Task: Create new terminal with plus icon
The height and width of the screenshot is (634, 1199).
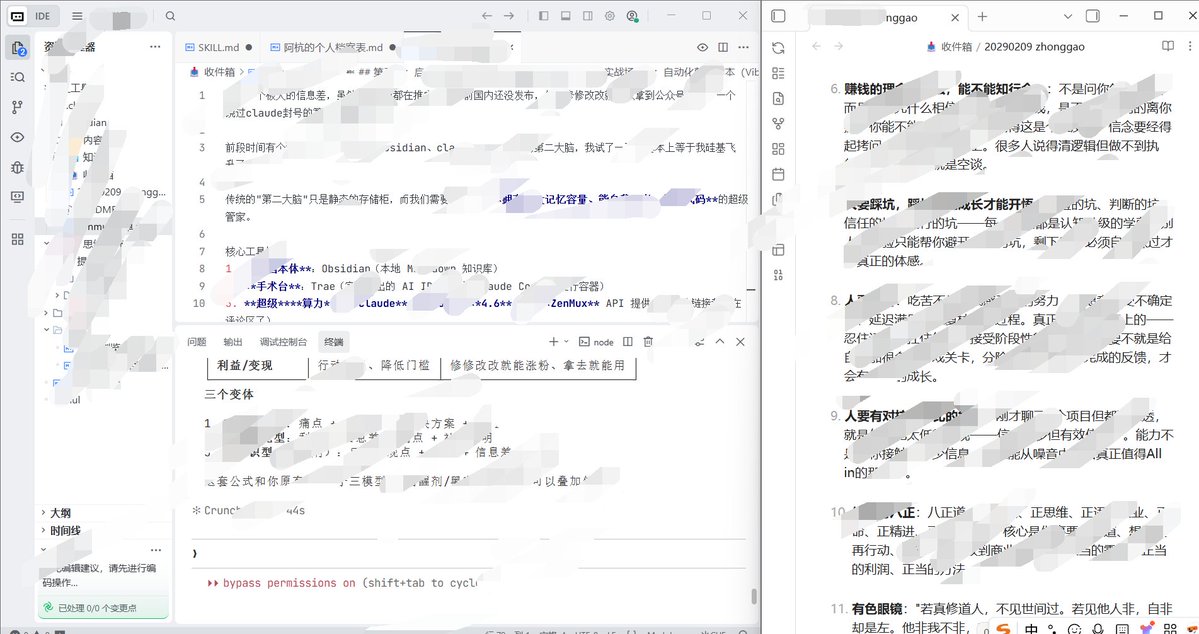Action: pos(554,342)
